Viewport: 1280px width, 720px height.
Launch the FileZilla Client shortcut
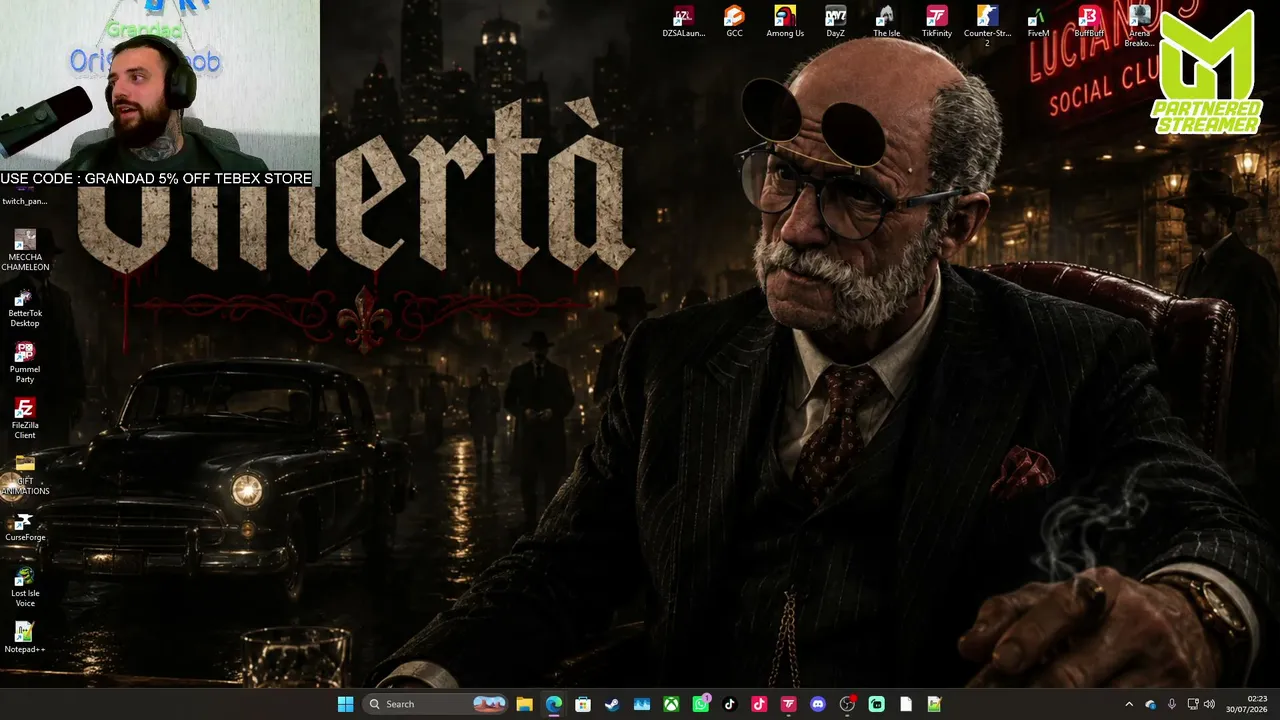[x=25, y=419]
